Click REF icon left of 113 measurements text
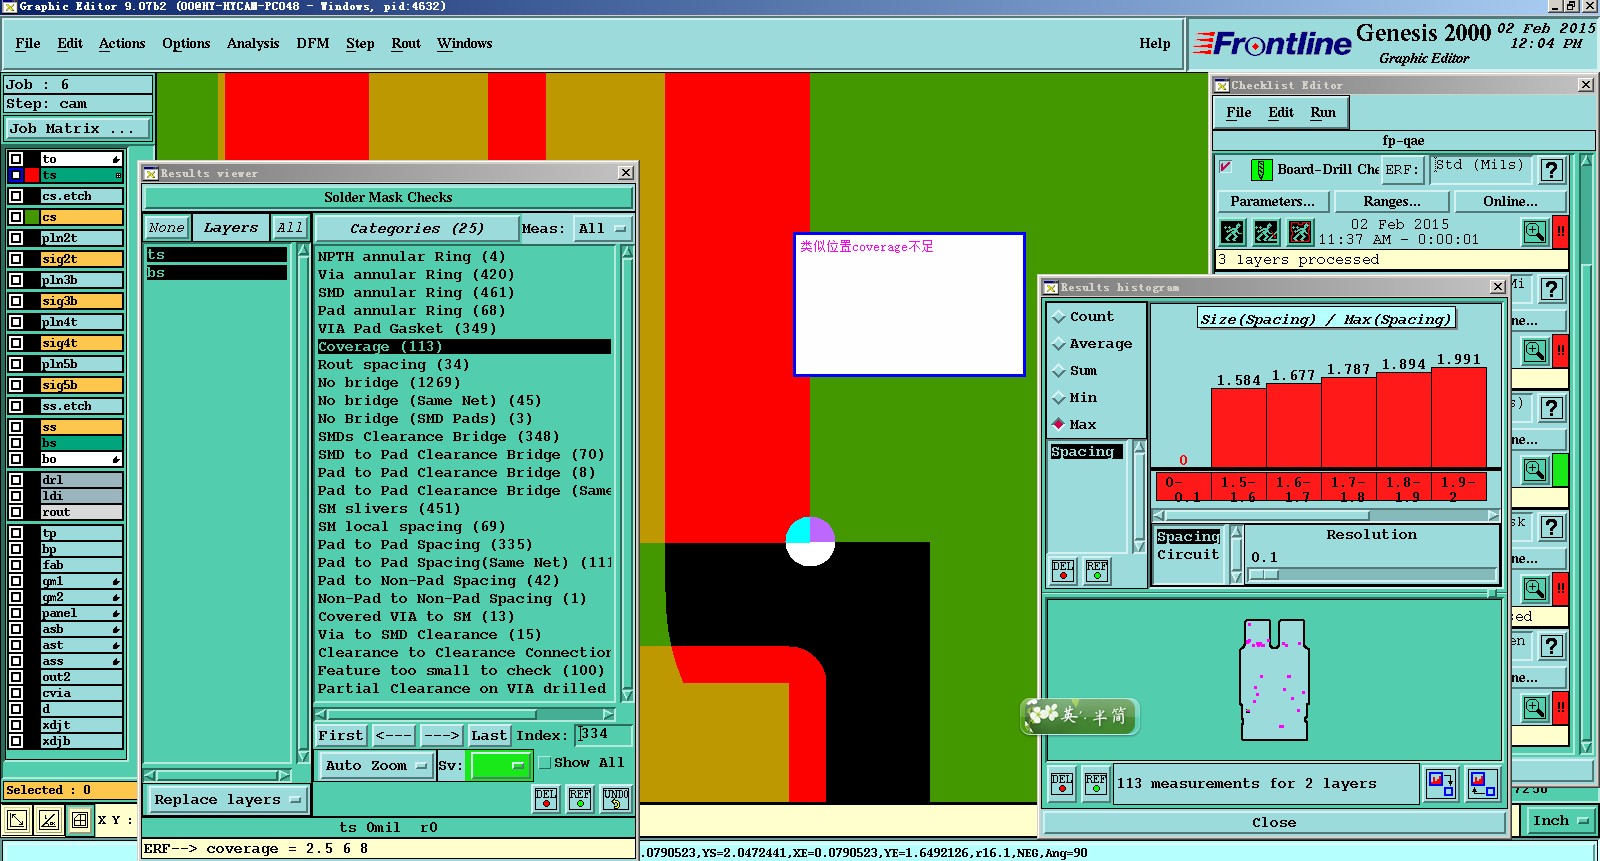This screenshot has height=861, width=1600. [x=1096, y=784]
